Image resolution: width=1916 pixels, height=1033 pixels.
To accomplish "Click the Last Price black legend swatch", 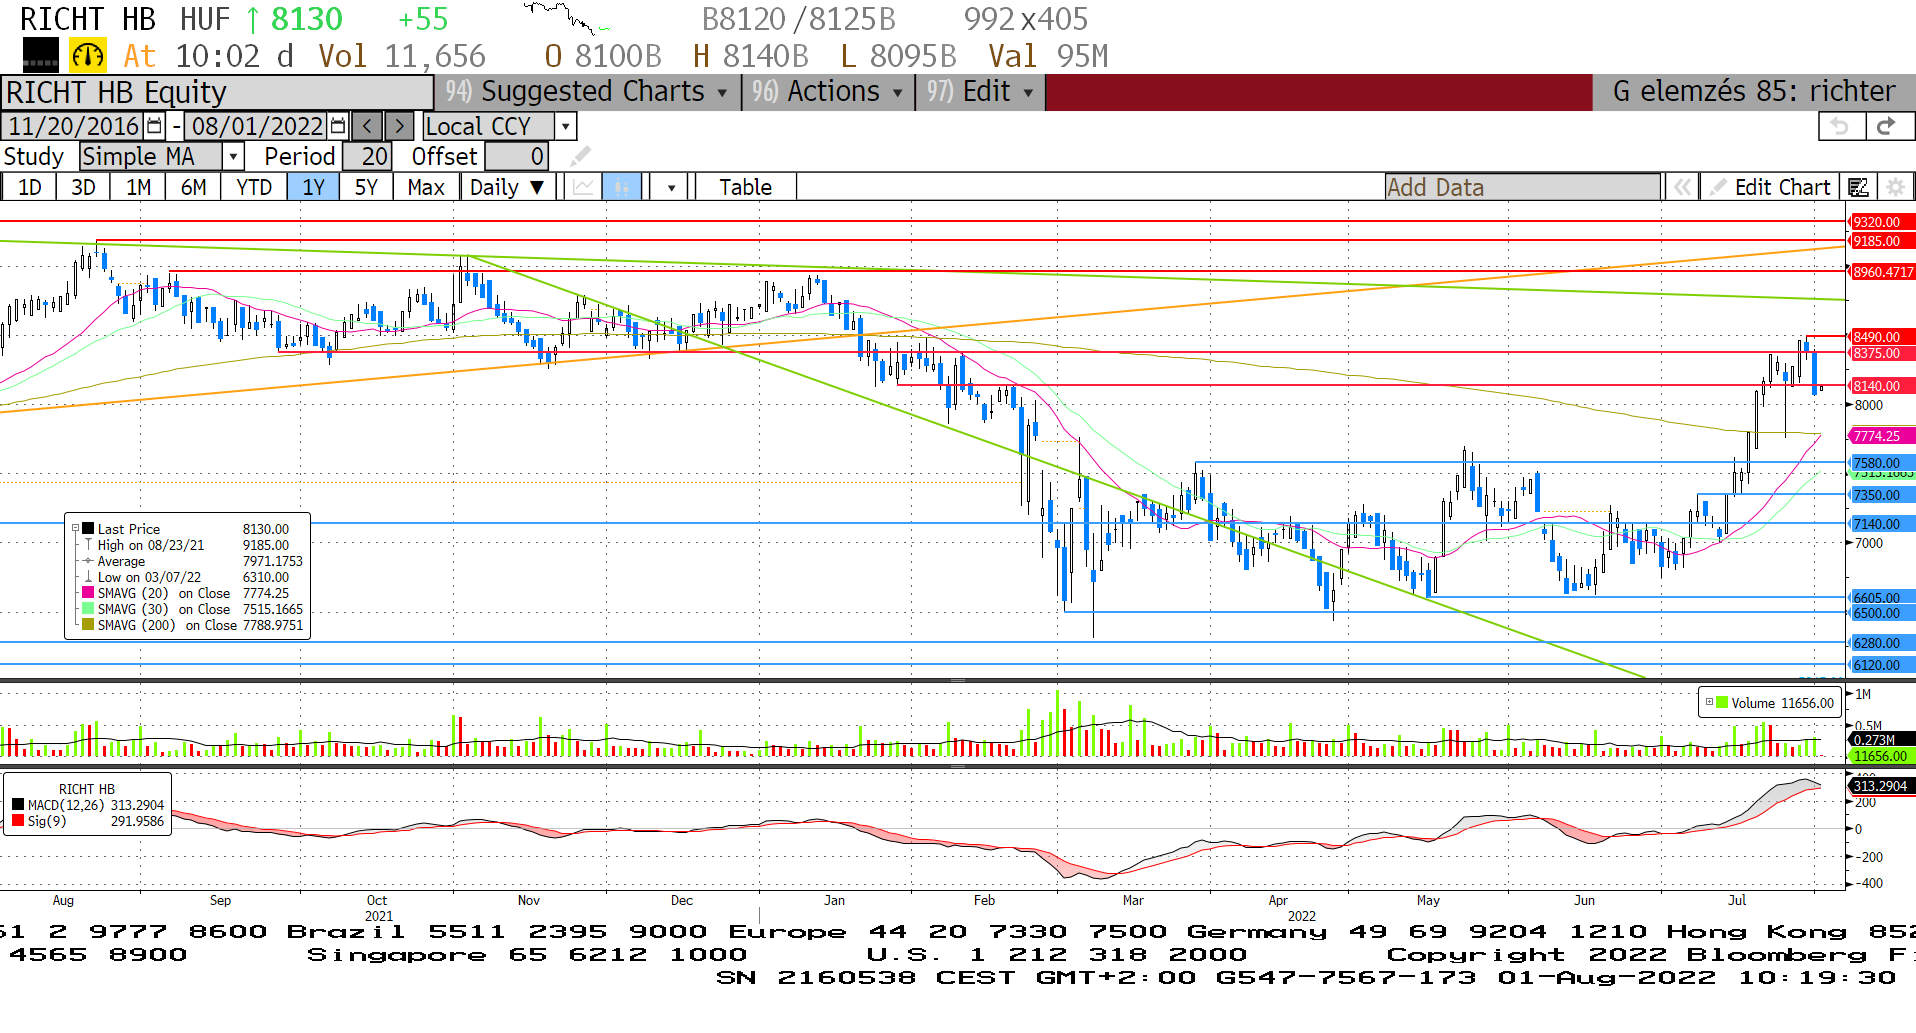I will pos(88,529).
